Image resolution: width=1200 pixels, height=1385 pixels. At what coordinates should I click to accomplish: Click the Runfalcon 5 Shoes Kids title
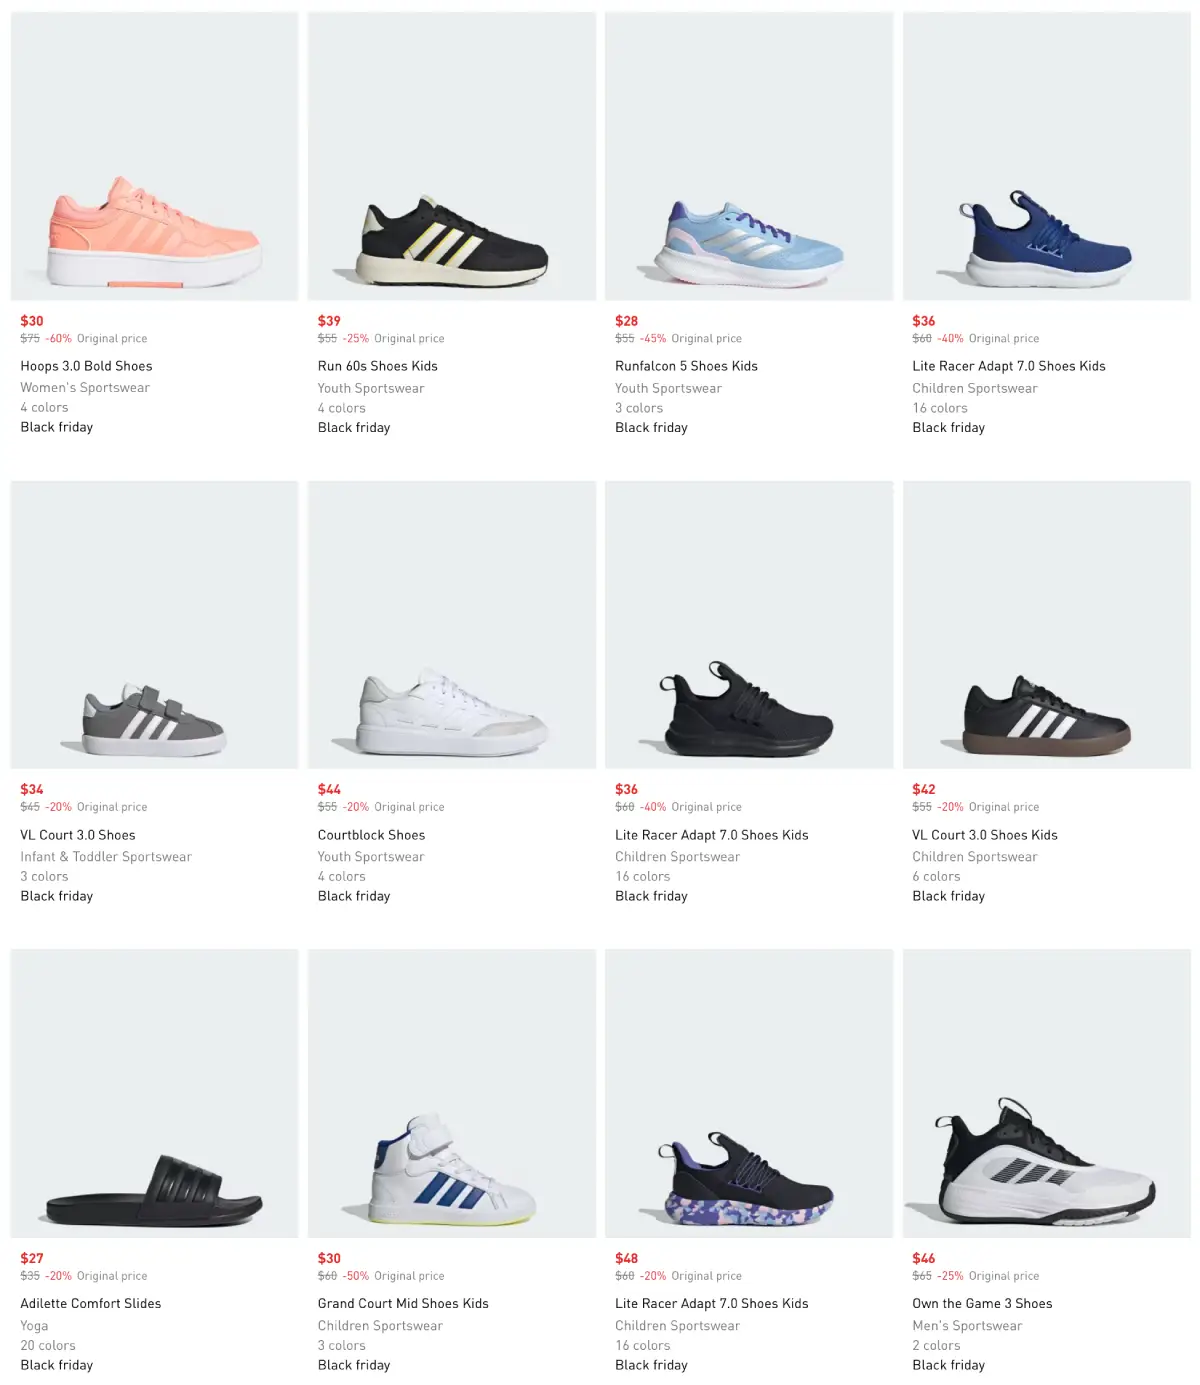[686, 366]
